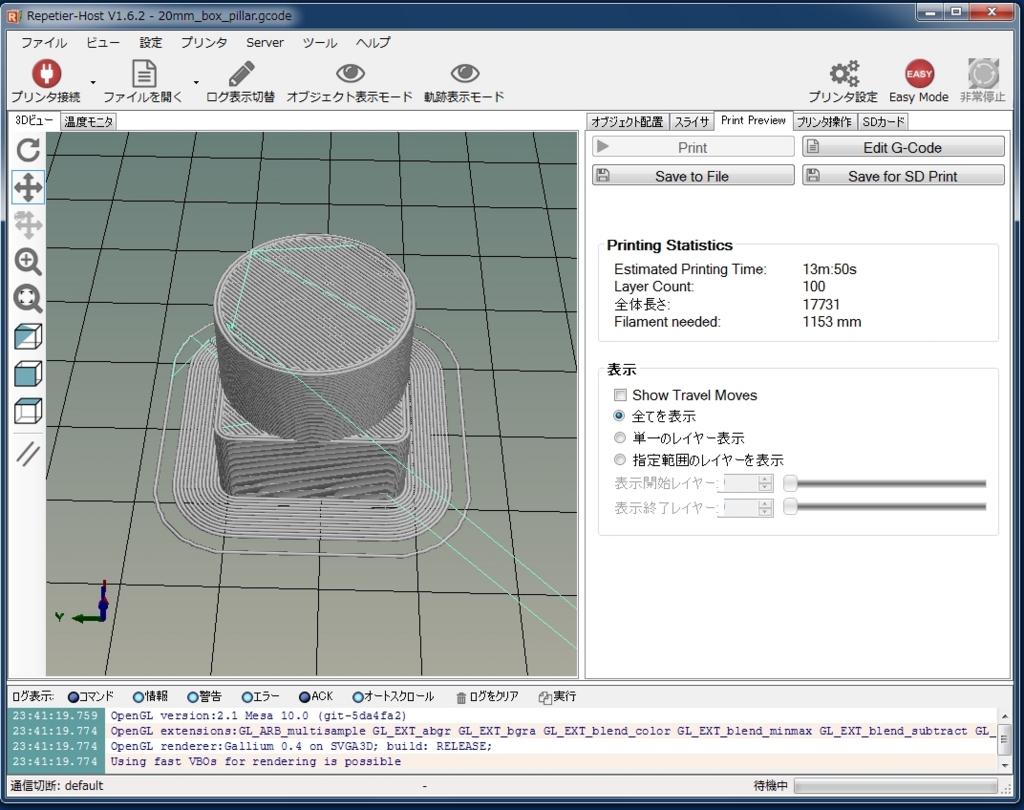Click the 通信切断: default status text
1024x810 pixels.
(x=57, y=786)
